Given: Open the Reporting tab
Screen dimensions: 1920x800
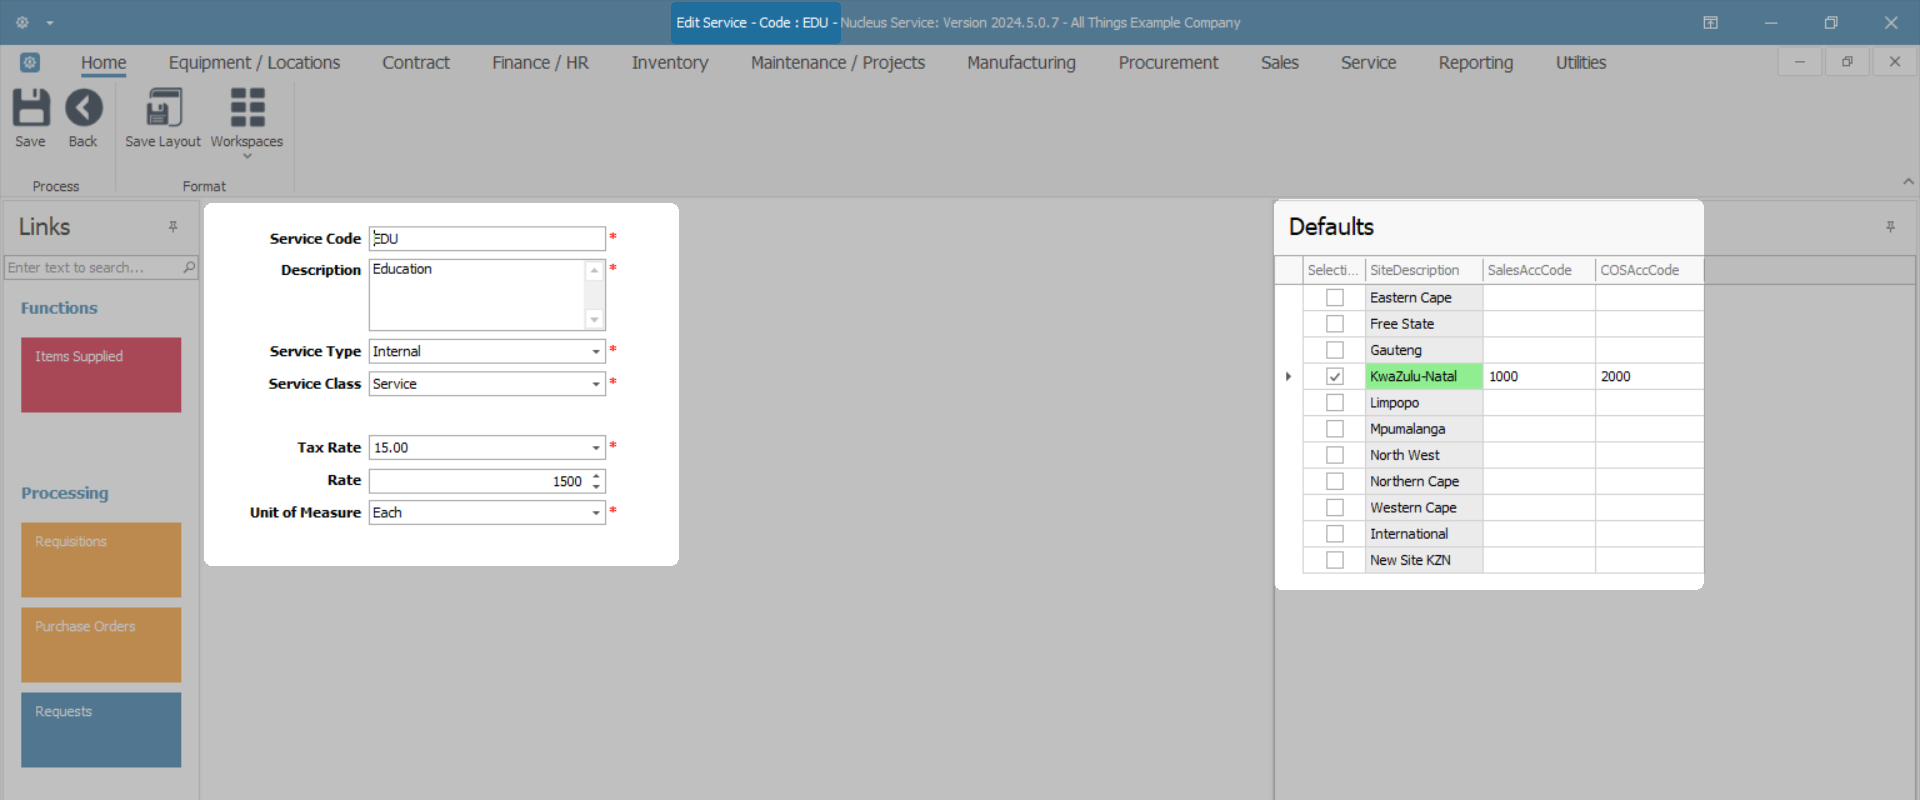Looking at the screenshot, I should [1475, 62].
